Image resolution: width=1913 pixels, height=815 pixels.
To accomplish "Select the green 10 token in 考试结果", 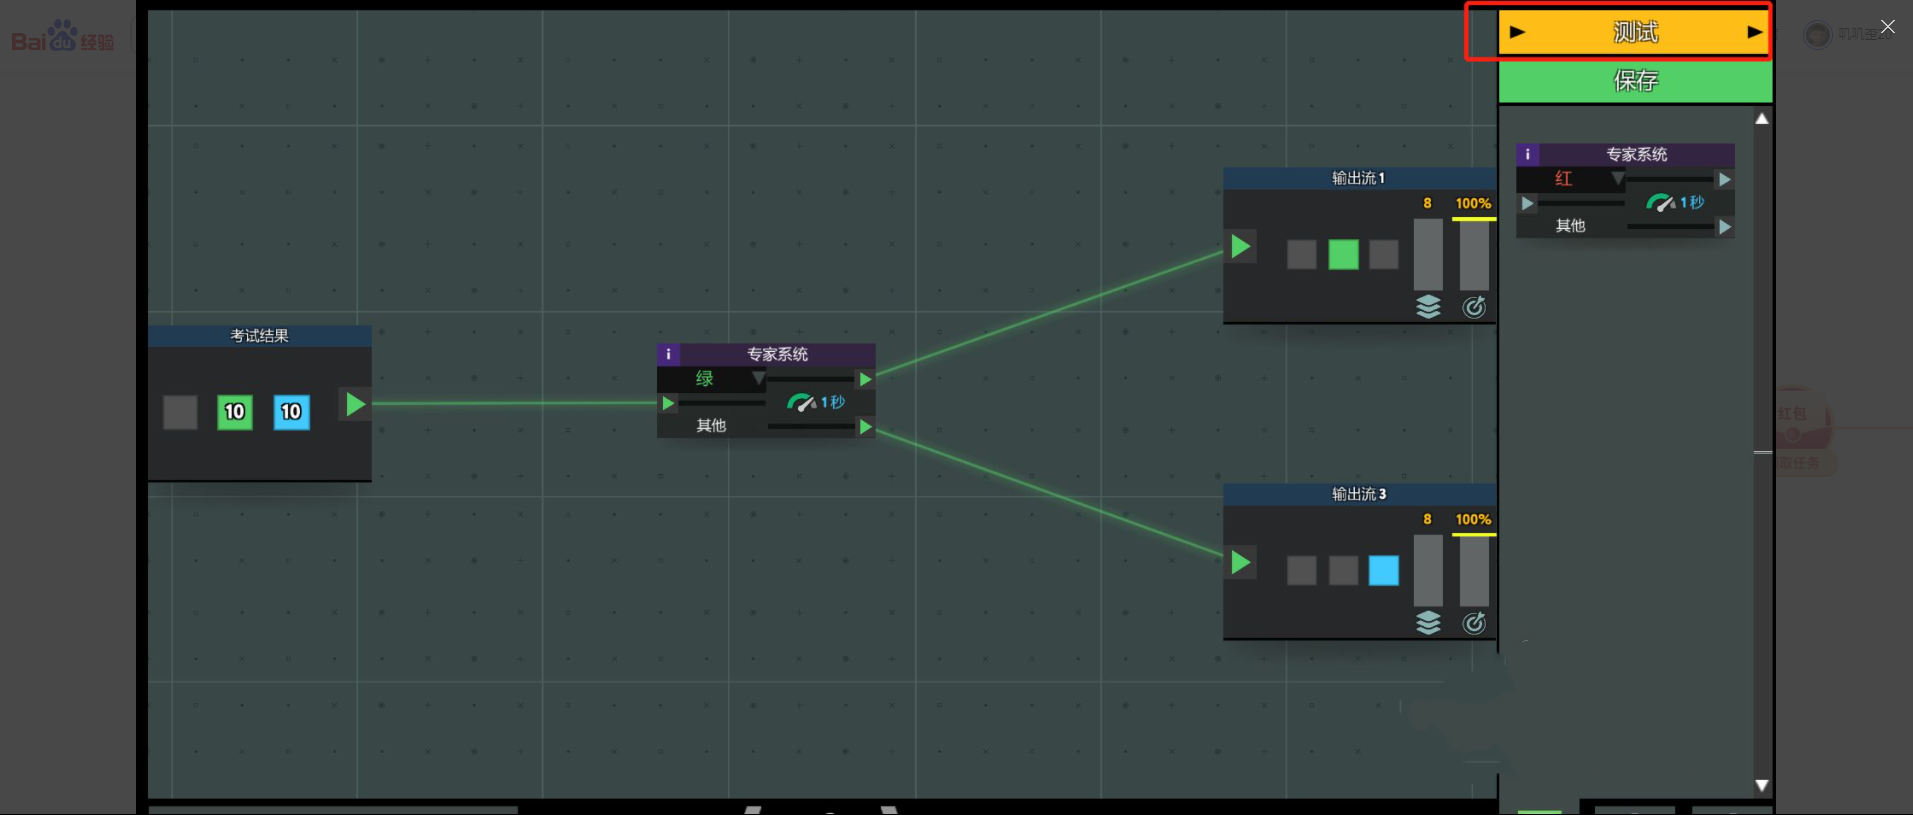I will pos(235,412).
